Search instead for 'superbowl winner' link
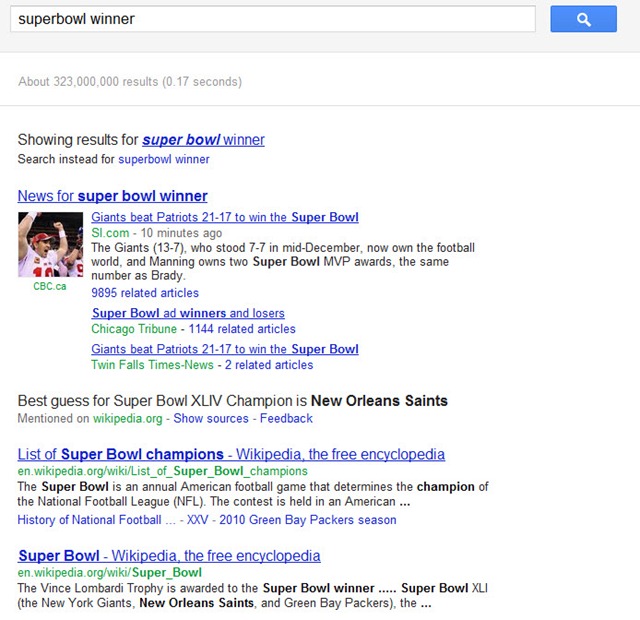640x620 pixels. [x=164, y=159]
